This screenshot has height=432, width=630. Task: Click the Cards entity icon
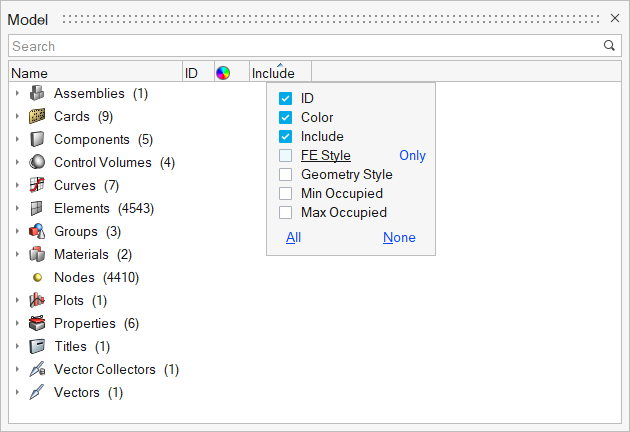[x=37, y=116]
